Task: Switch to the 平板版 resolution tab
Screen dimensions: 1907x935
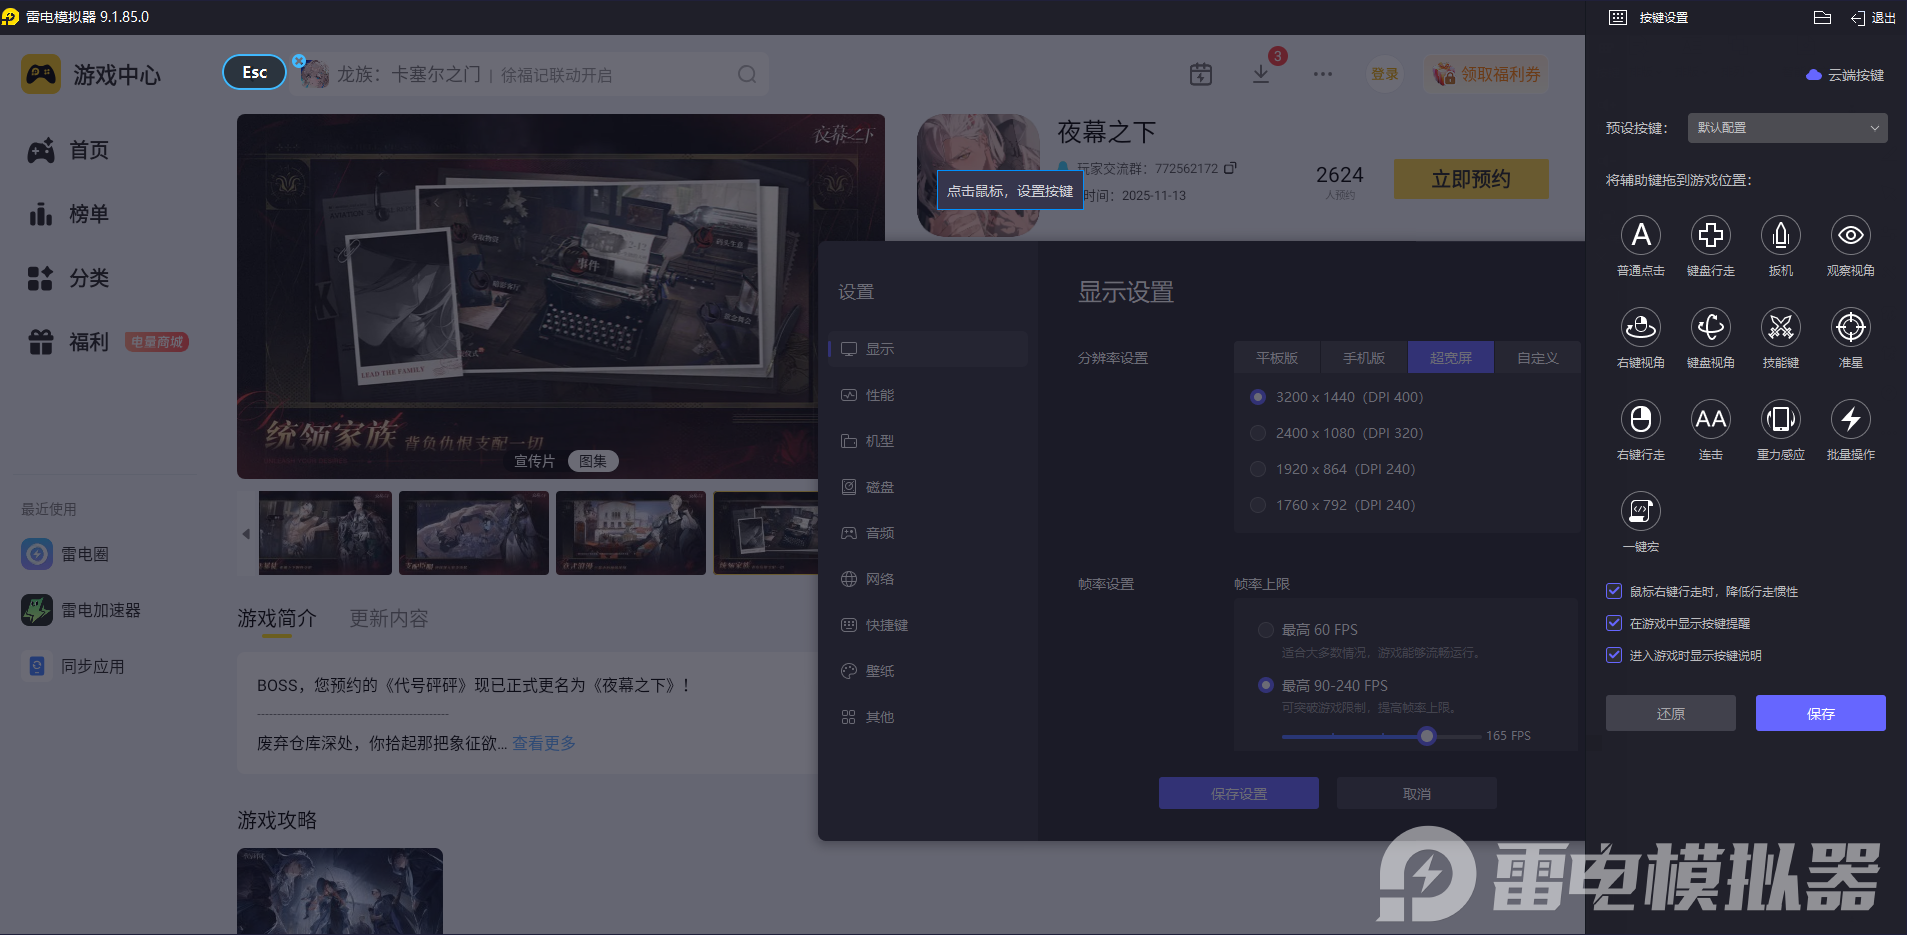Action: coord(1277,358)
